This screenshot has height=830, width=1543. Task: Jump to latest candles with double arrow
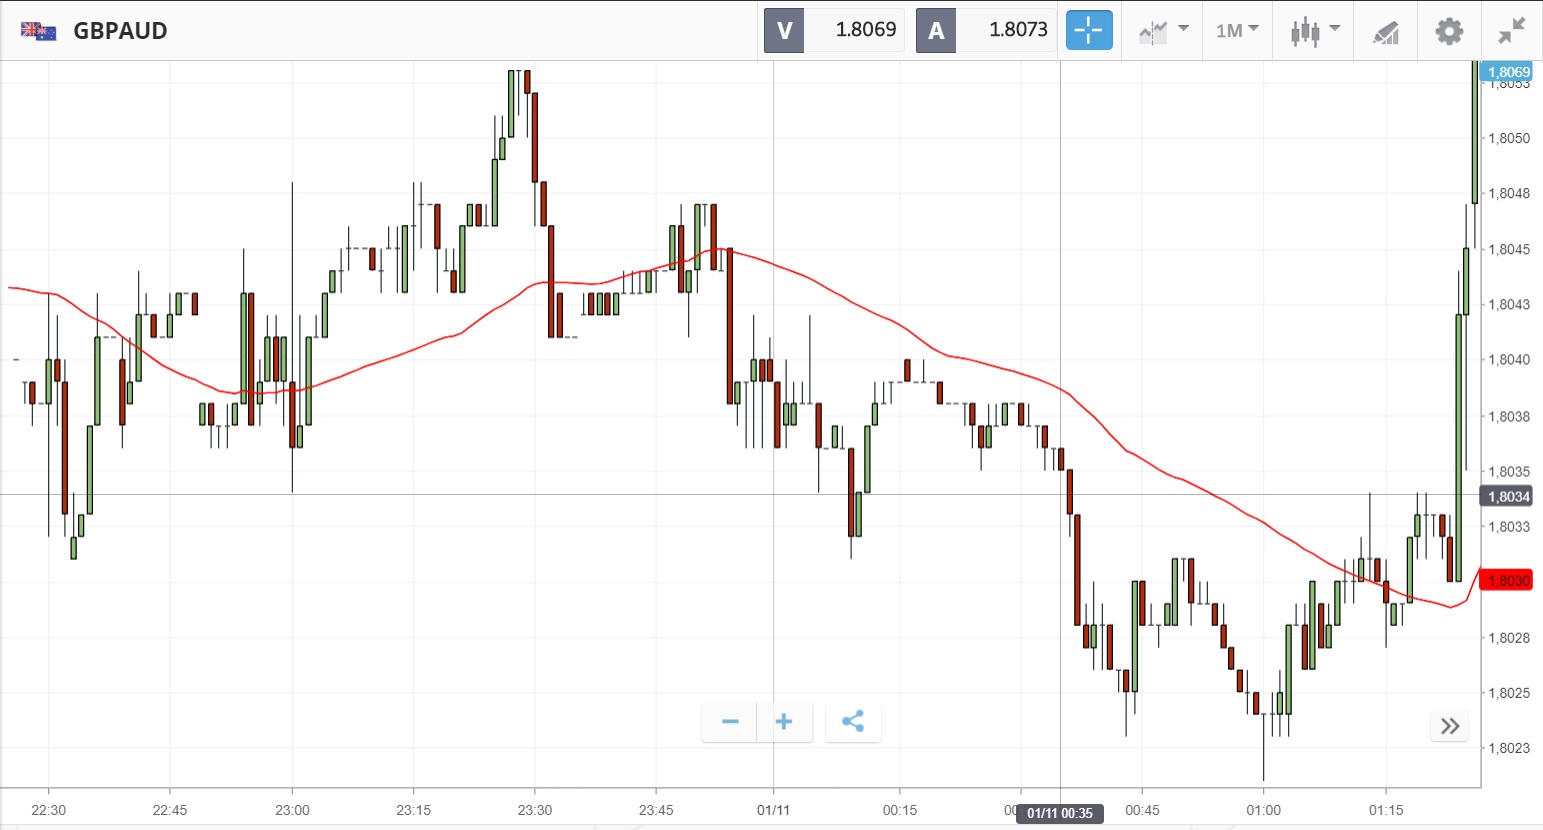click(1450, 726)
